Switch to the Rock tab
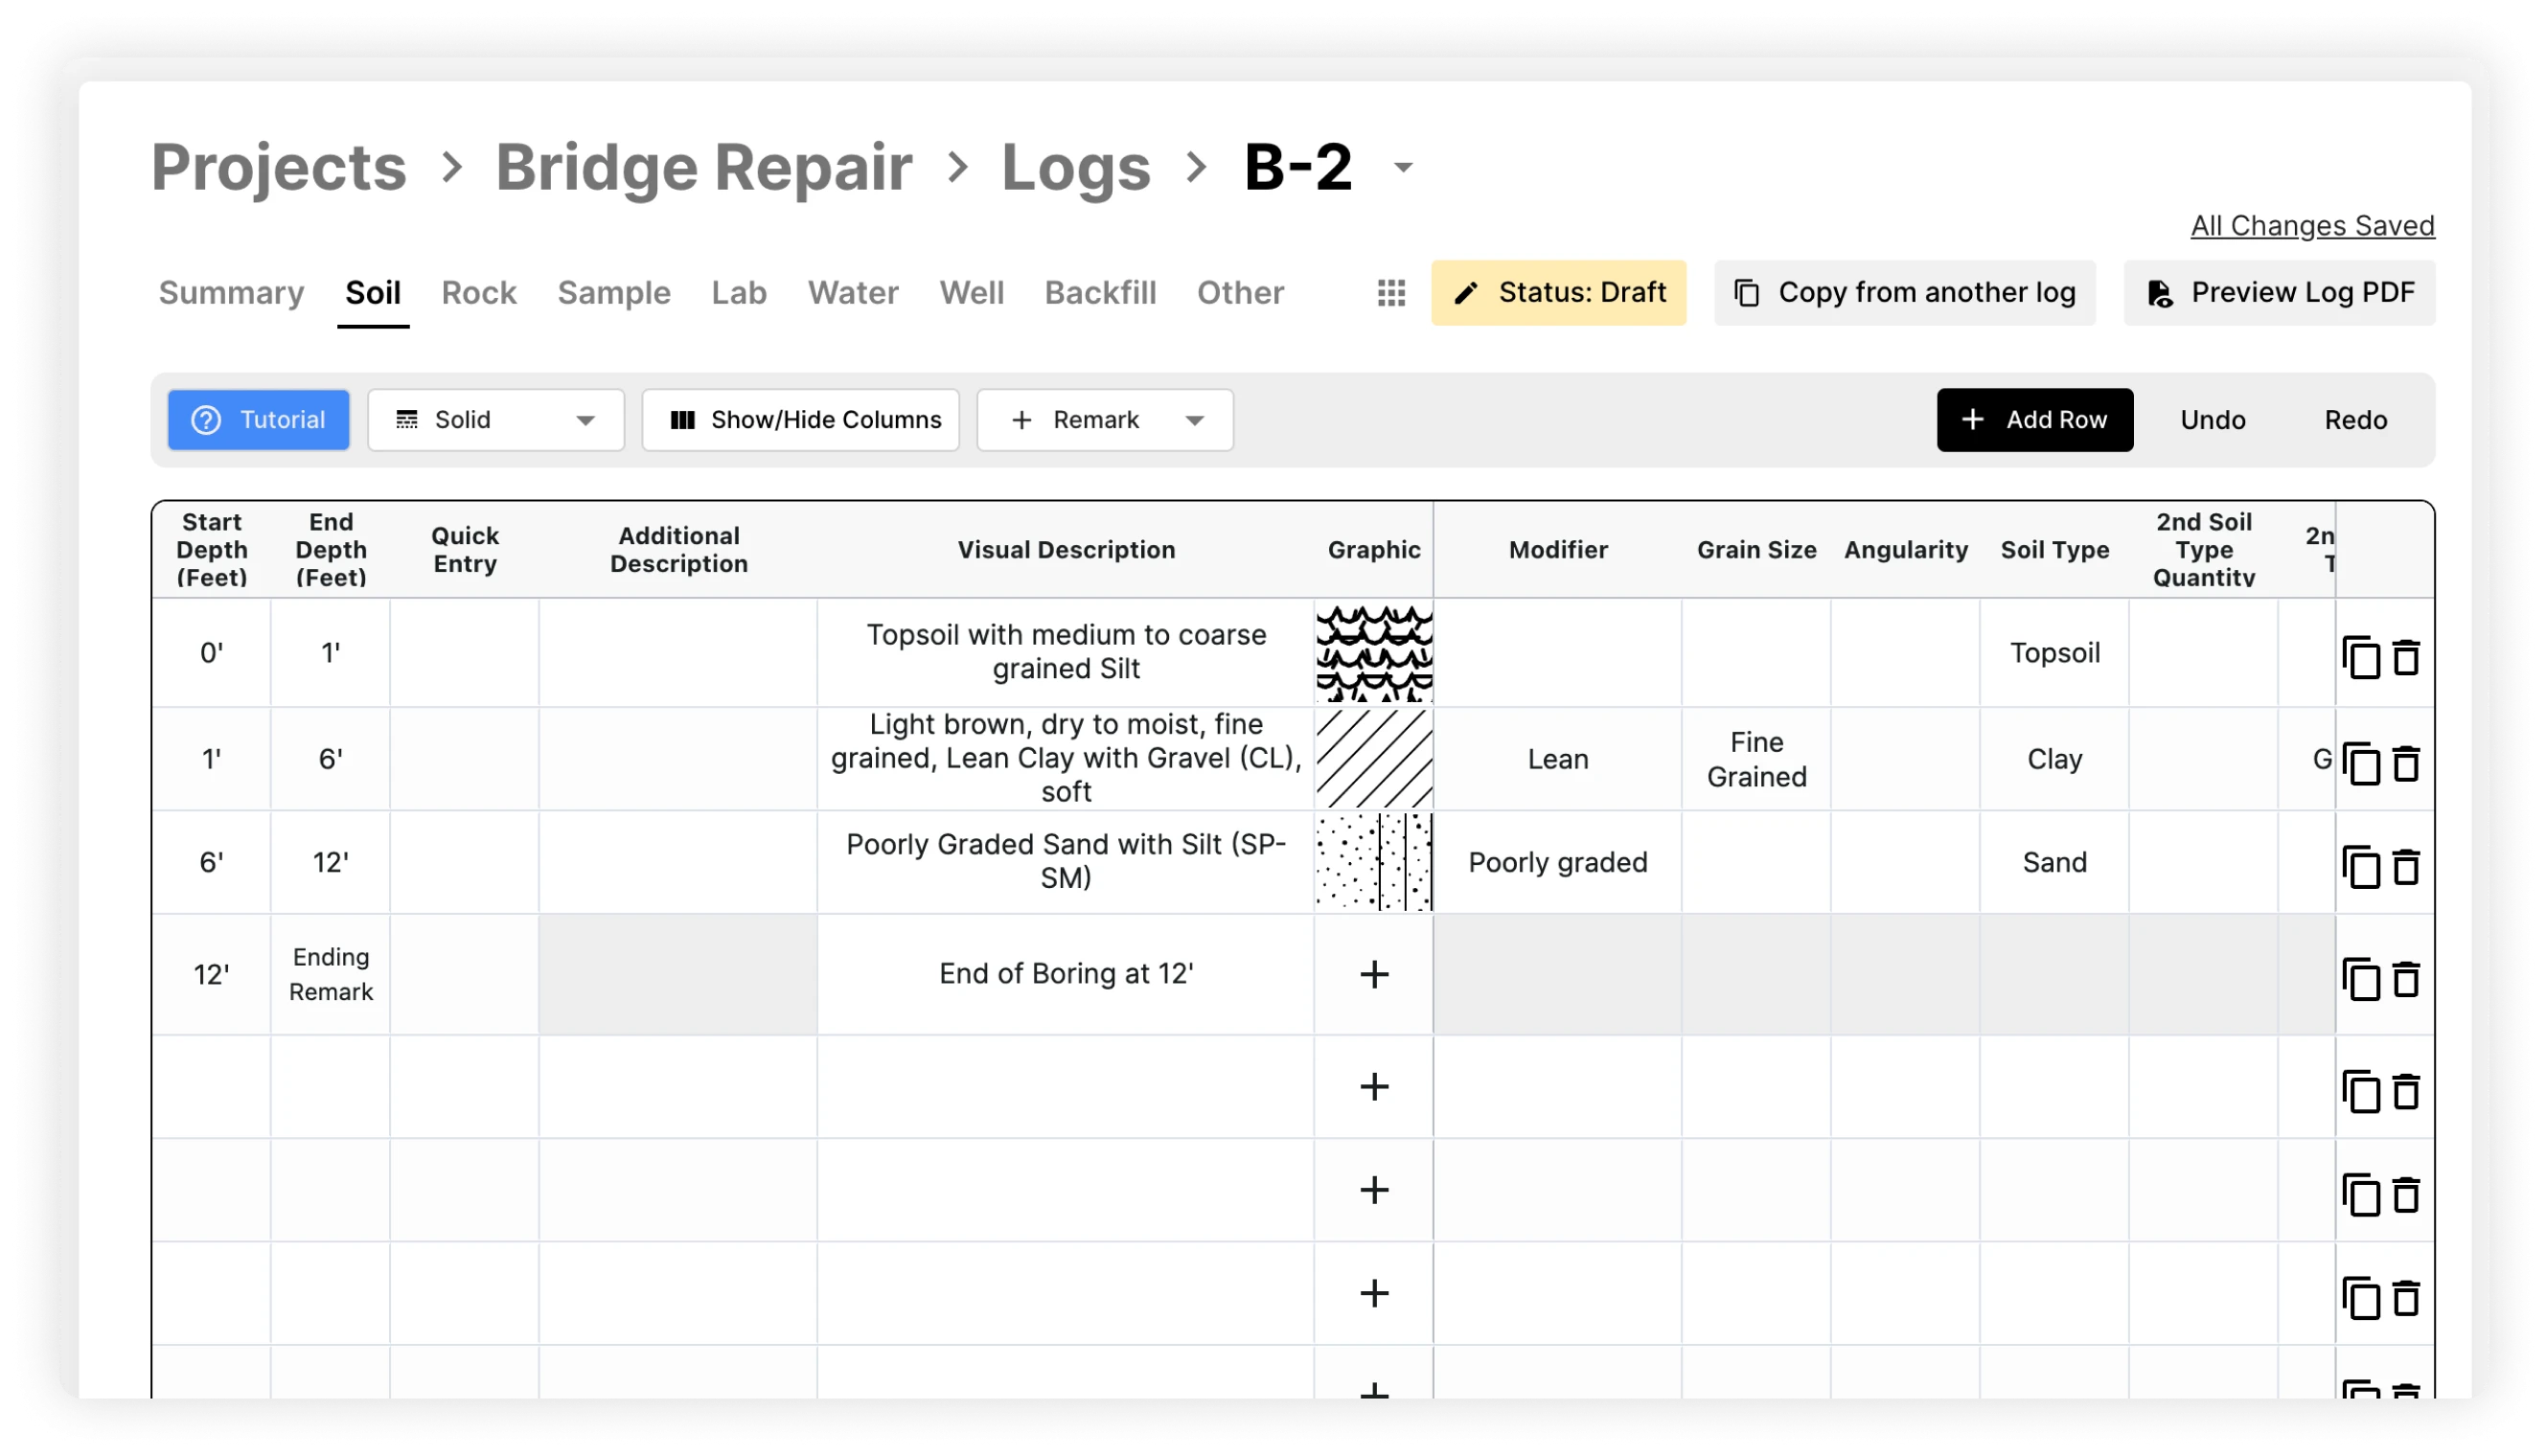The image size is (2546, 1456). [479, 293]
